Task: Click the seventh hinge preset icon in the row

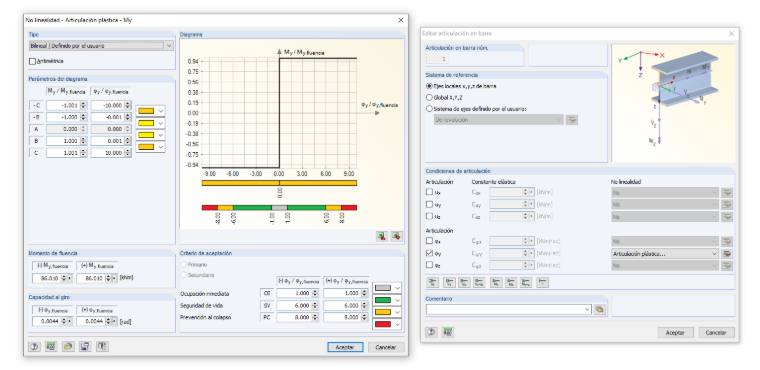Action: [526, 282]
